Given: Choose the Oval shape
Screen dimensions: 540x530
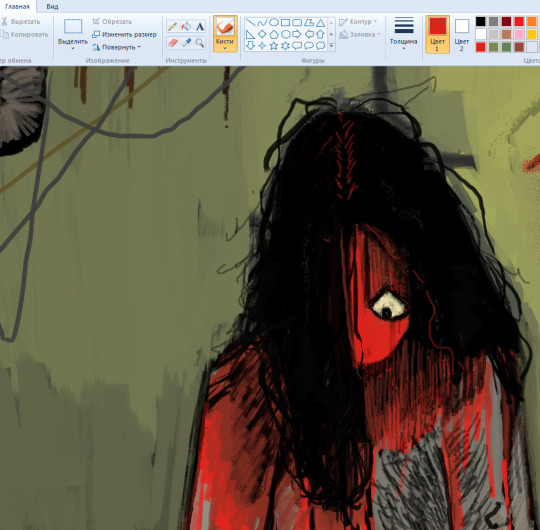Looking at the screenshot, I should (x=274, y=23).
